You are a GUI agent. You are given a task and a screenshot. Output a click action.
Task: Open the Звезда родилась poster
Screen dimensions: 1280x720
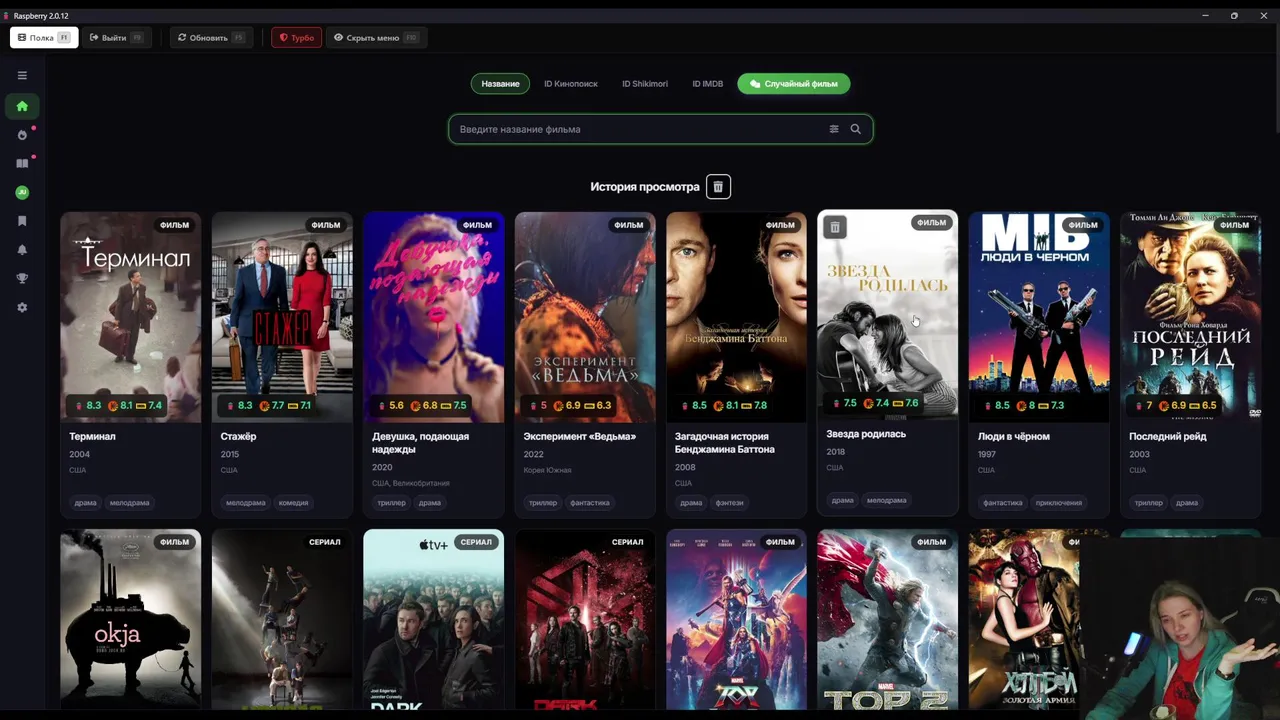click(x=888, y=315)
